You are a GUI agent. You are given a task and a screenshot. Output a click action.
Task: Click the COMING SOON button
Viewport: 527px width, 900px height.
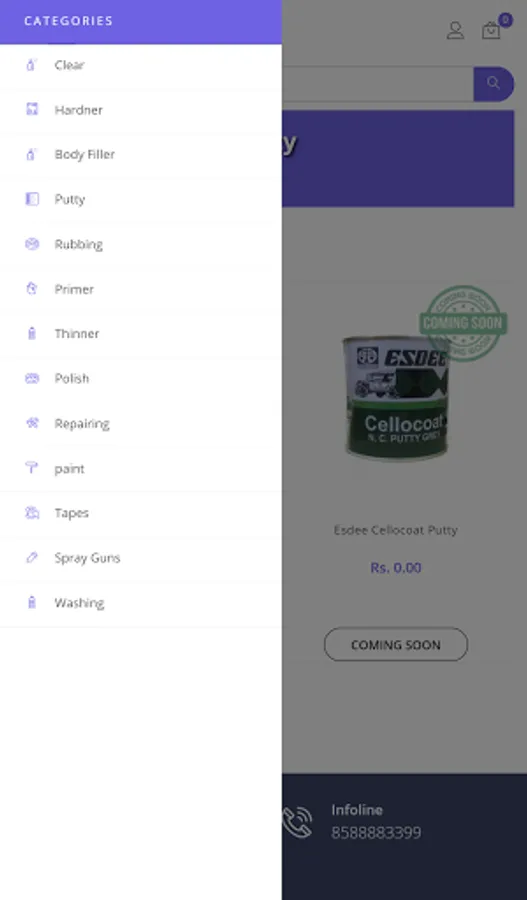[396, 645]
